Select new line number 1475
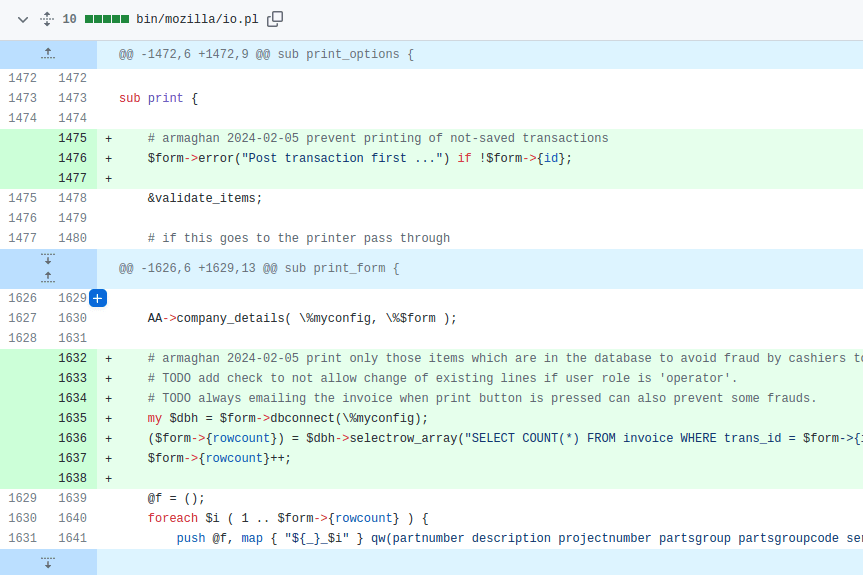863x575 pixels. click(x=72, y=138)
